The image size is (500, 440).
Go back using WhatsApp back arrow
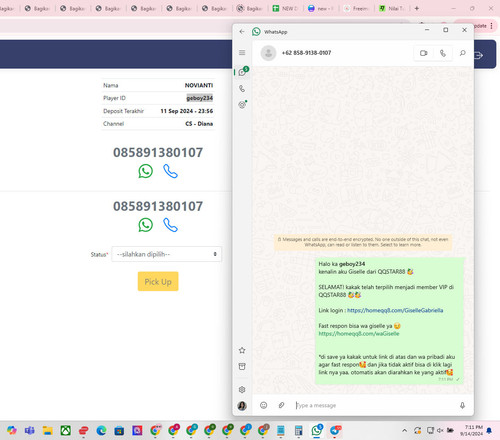click(242, 32)
